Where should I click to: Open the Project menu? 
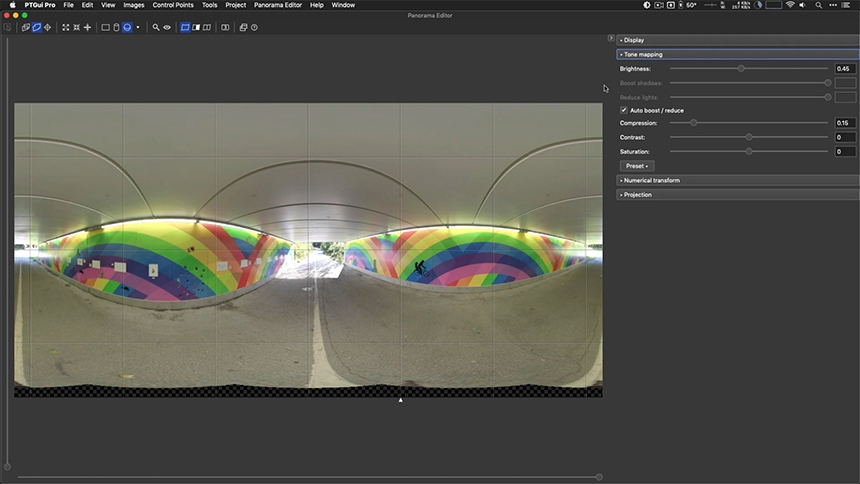coord(235,5)
